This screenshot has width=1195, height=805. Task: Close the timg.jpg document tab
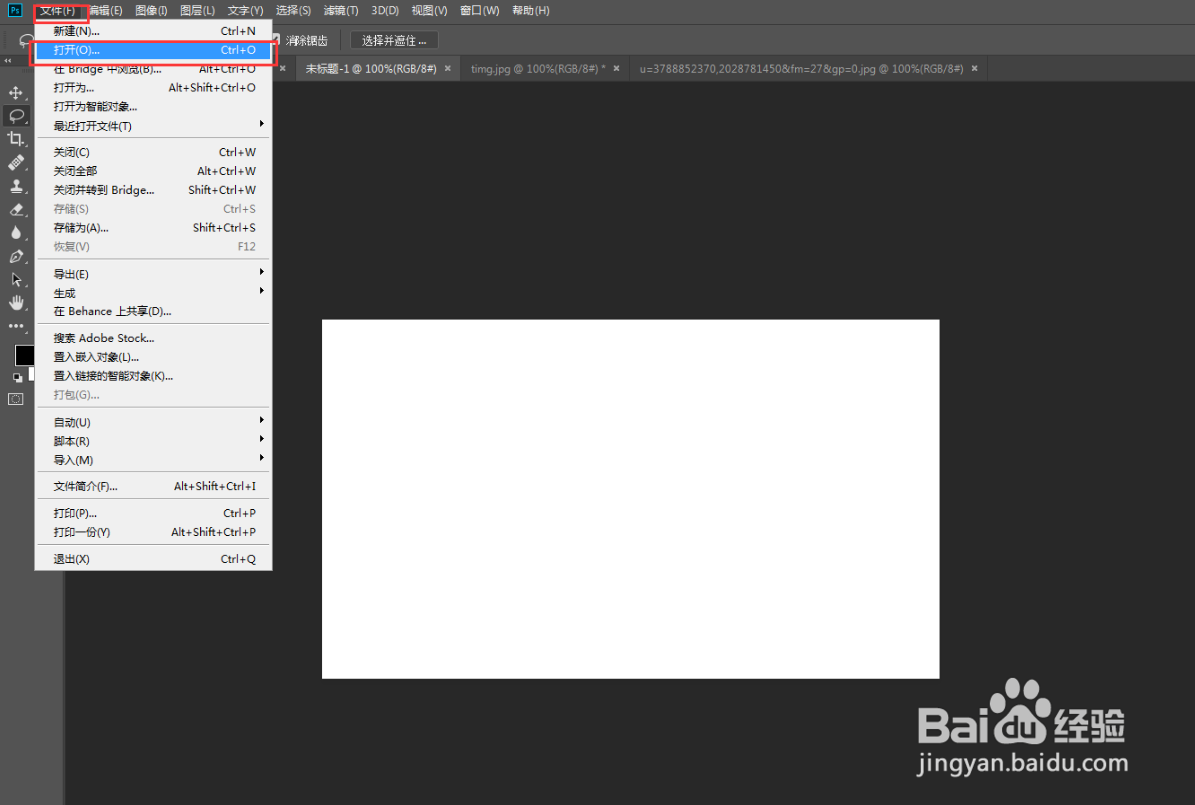coord(617,69)
